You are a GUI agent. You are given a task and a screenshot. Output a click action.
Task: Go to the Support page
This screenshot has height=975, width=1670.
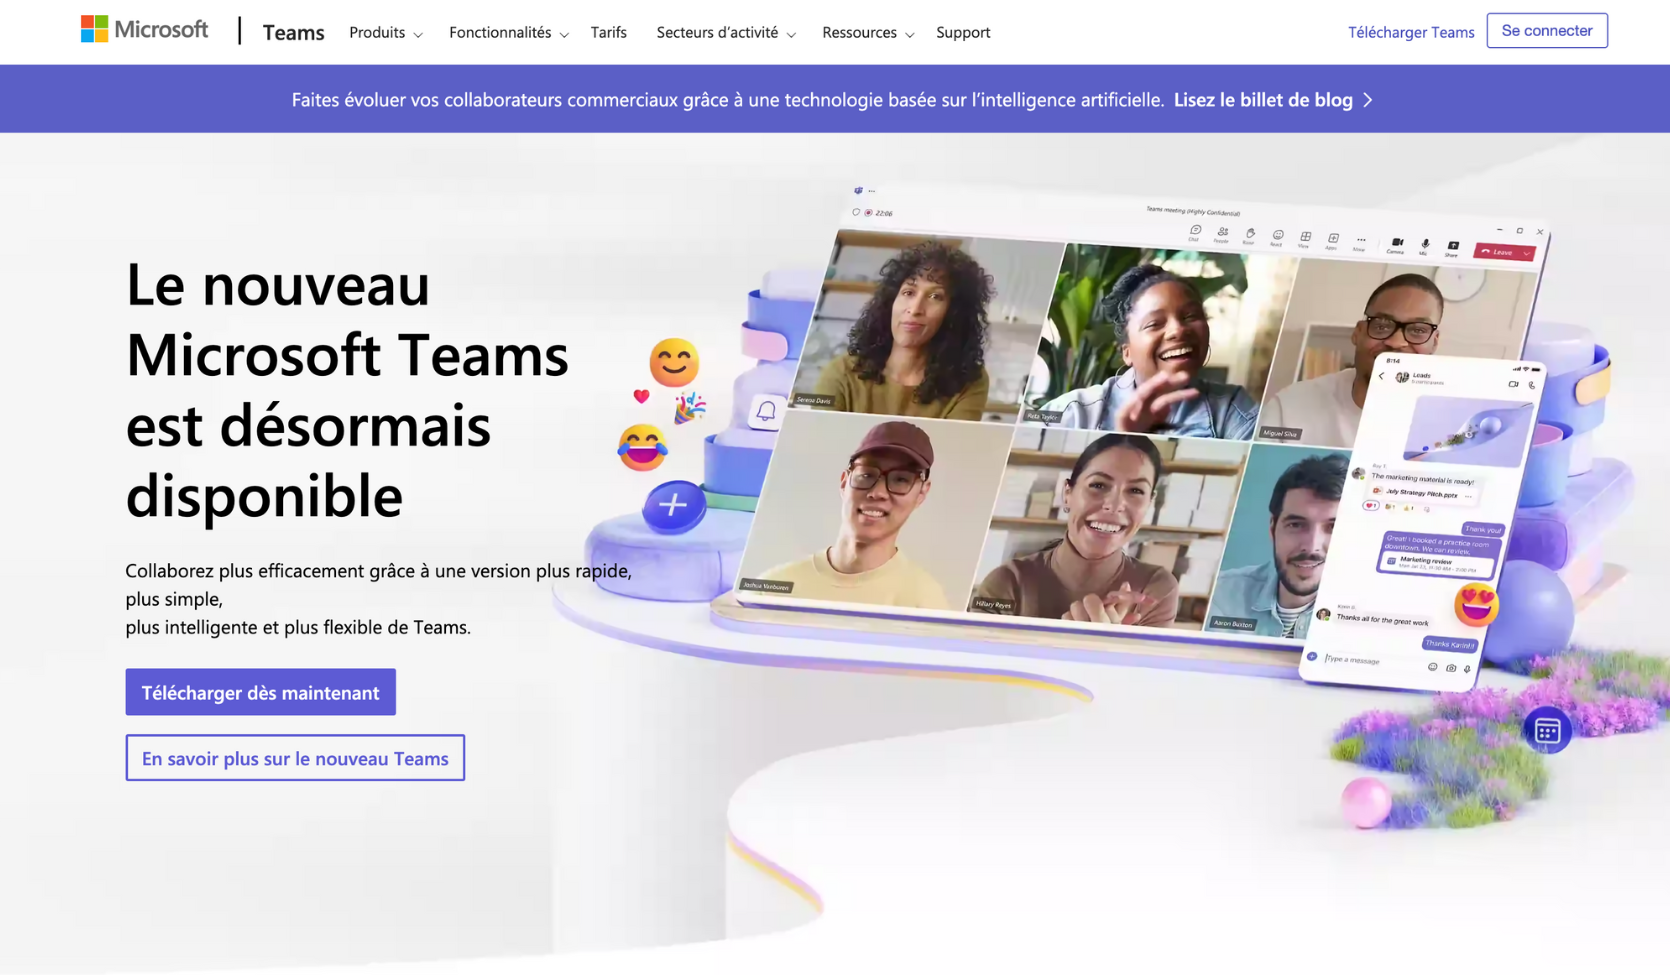[x=963, y=32]
